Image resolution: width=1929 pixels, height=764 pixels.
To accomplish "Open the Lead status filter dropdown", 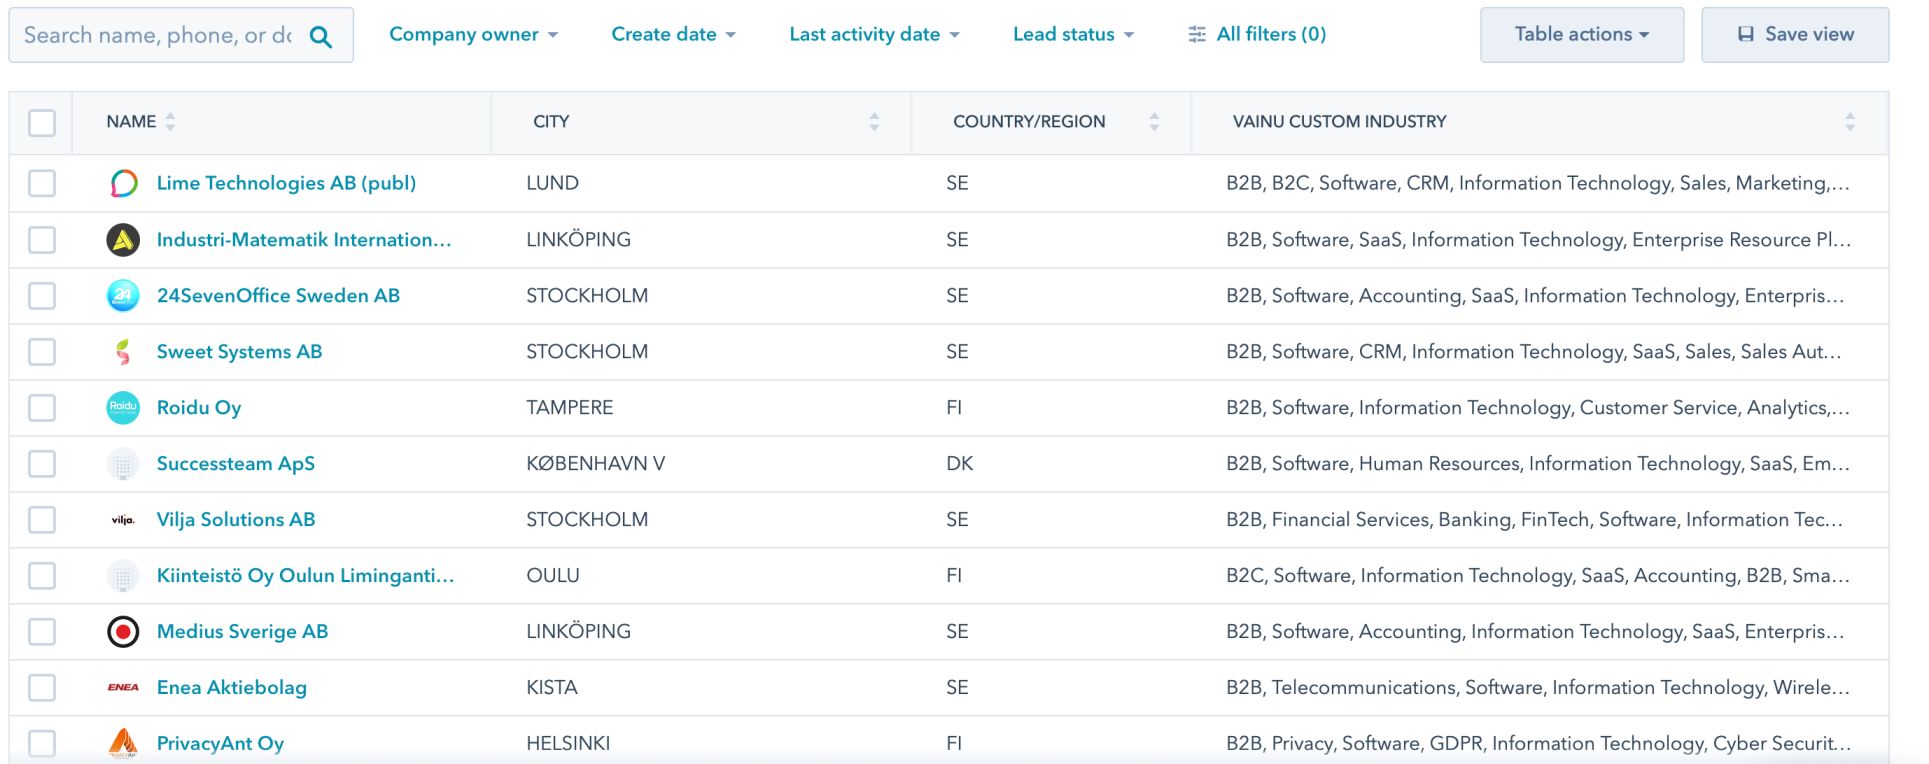I will (1073, 35).
